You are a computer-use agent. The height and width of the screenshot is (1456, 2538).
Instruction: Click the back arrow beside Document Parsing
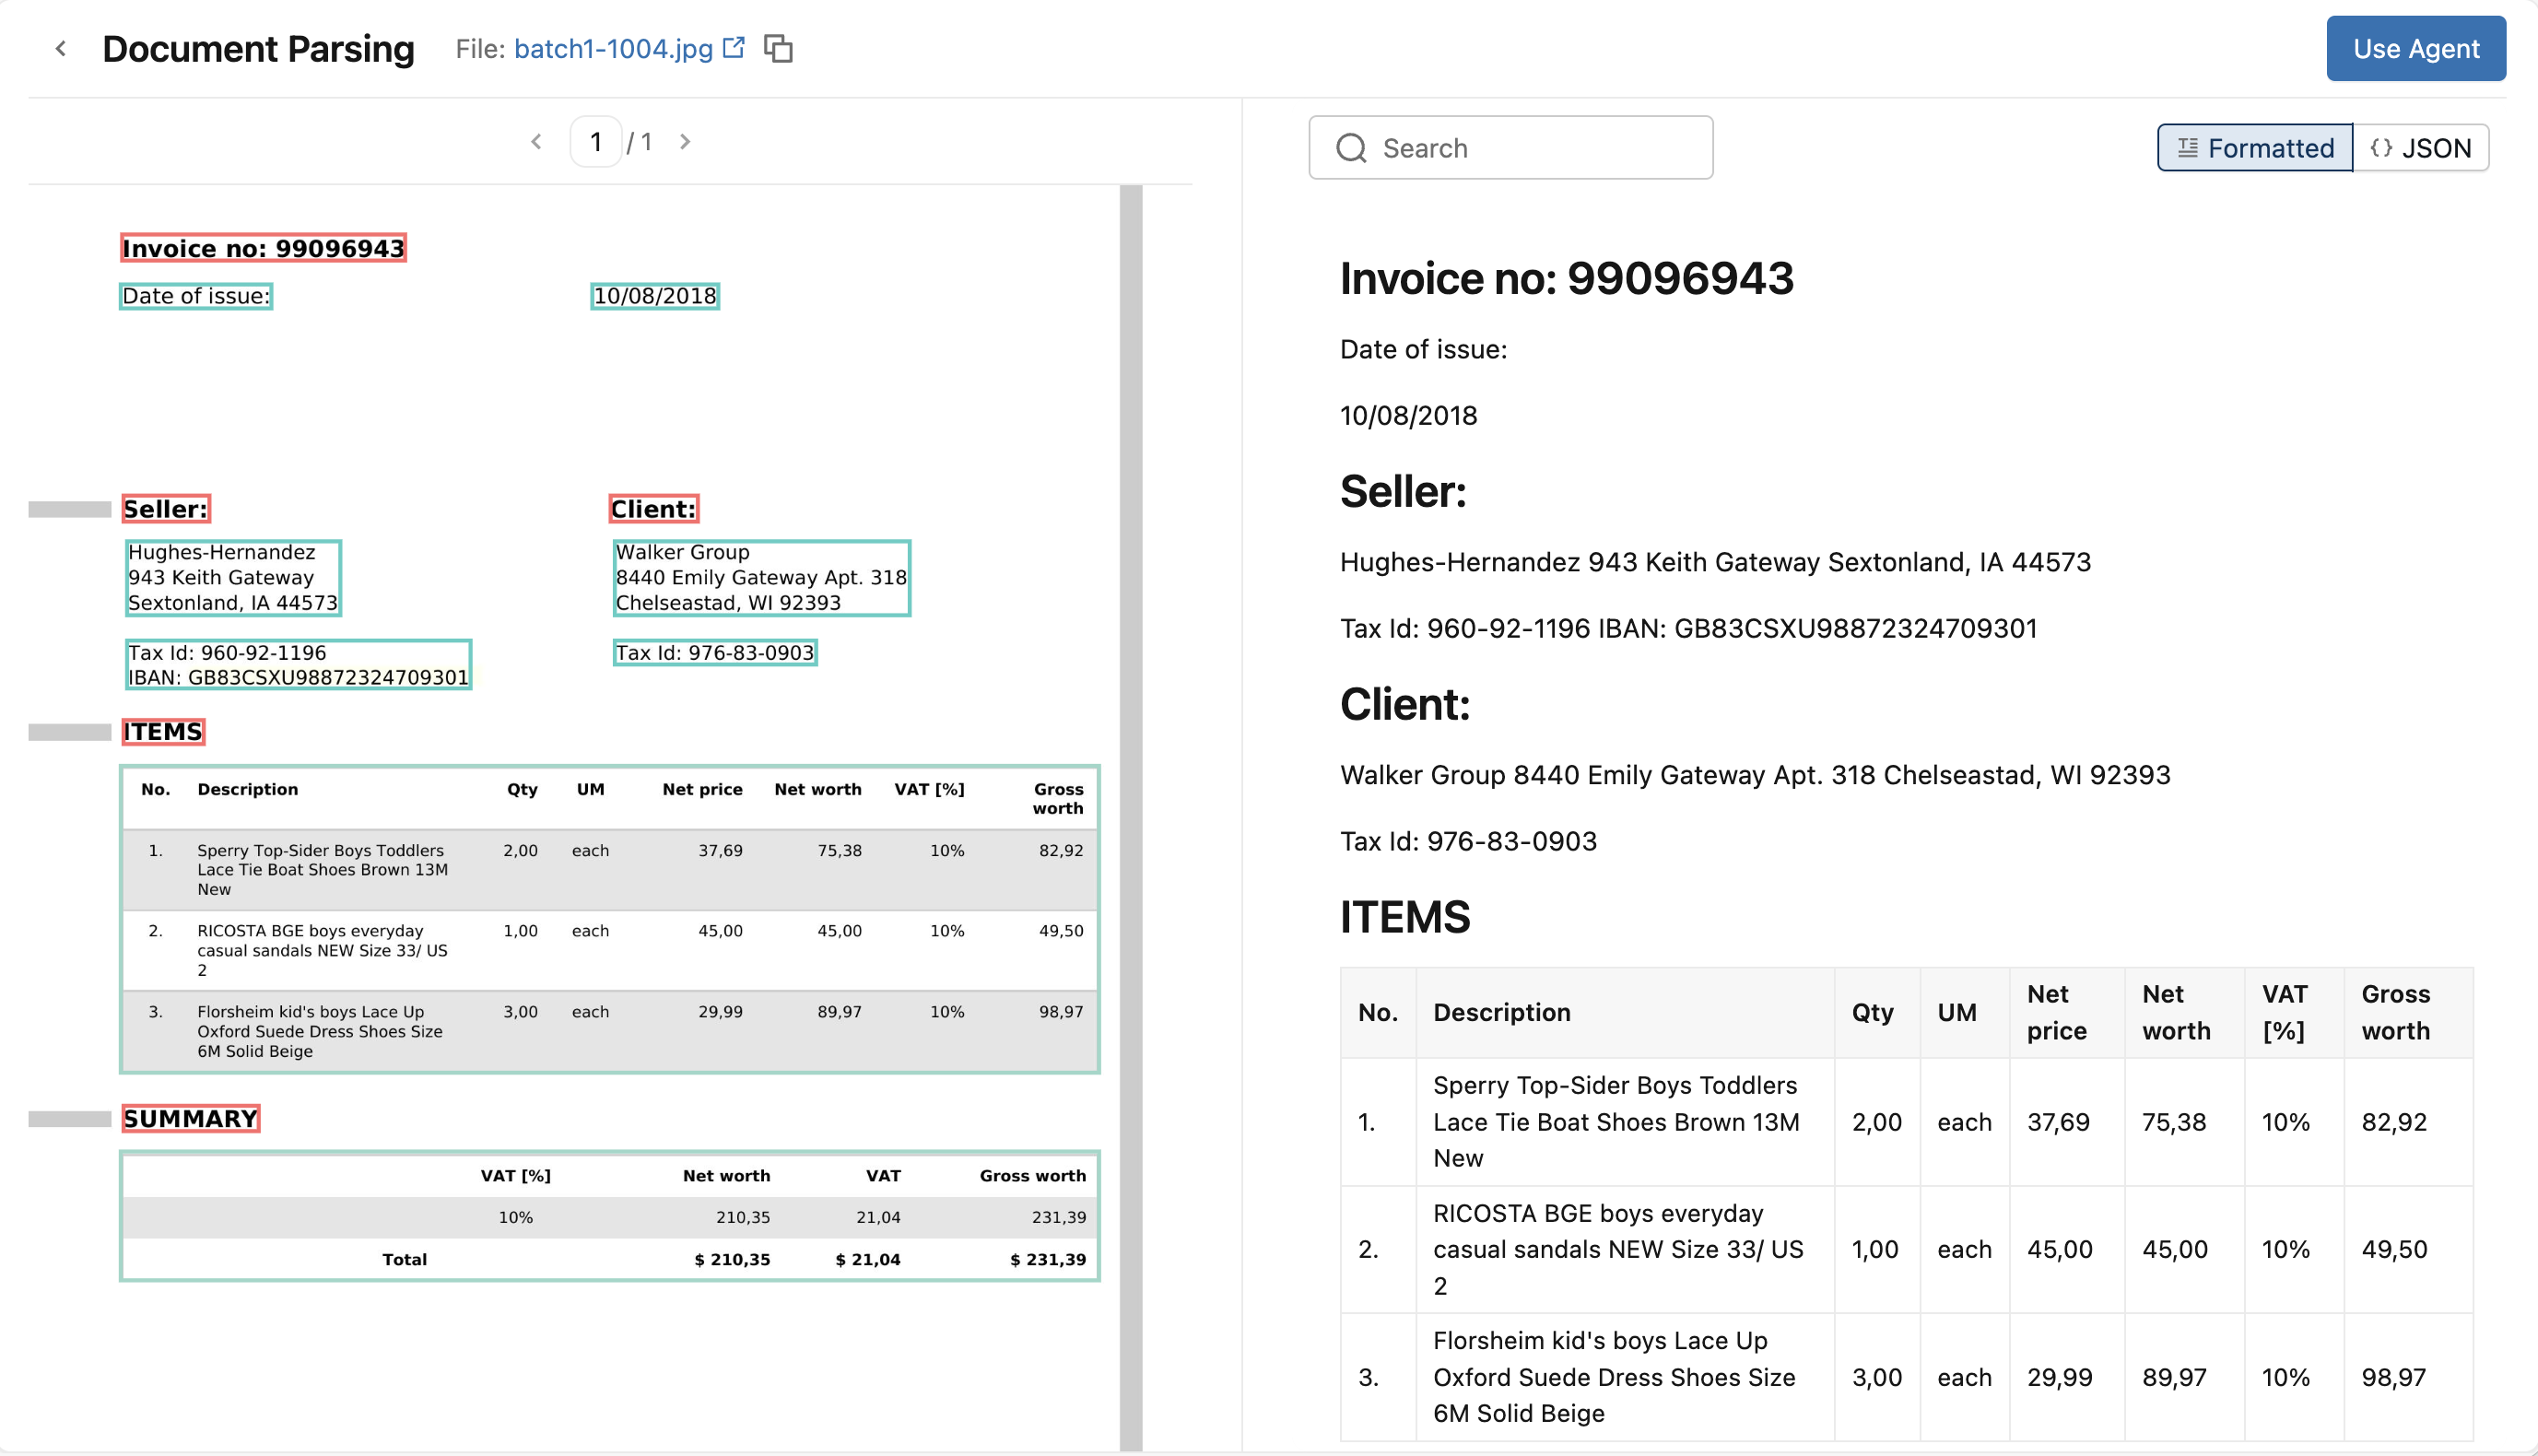pos(62,48)
